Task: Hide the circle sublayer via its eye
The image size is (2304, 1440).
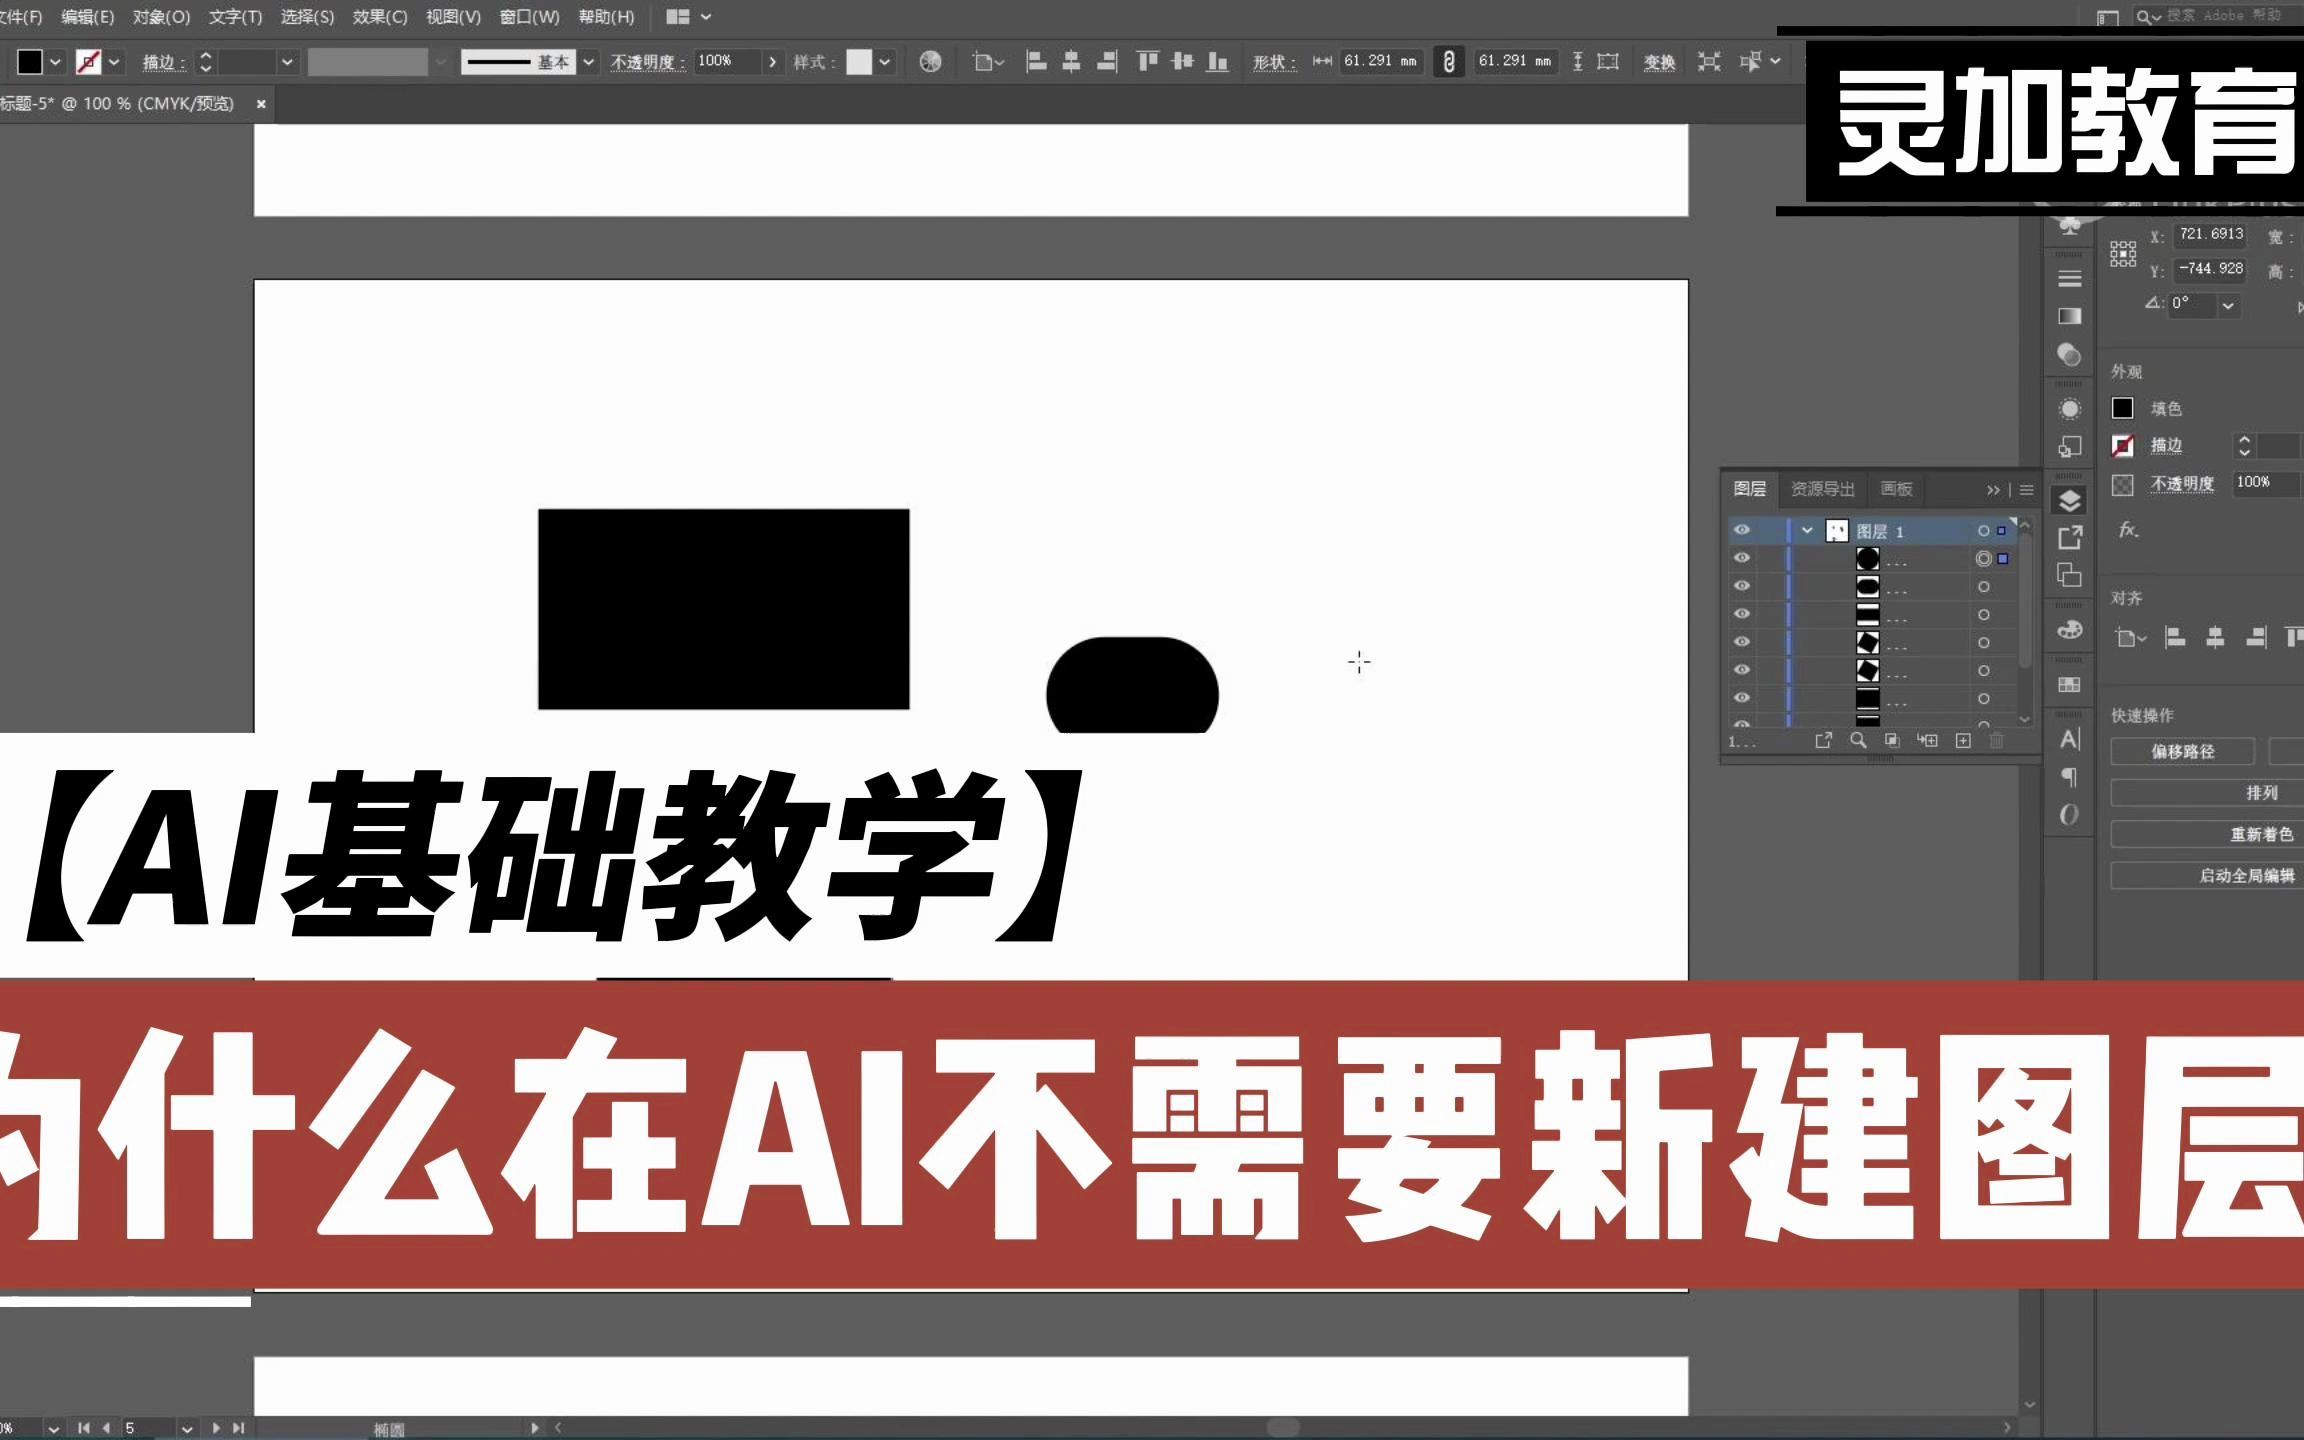Action: [1742, 558]
